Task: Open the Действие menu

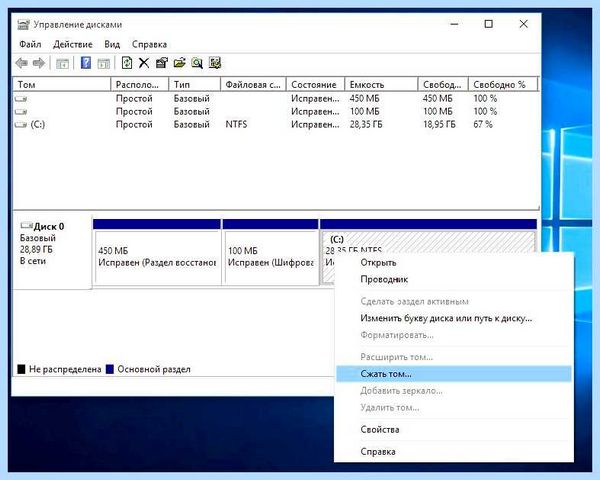Action: click(73, 44)
